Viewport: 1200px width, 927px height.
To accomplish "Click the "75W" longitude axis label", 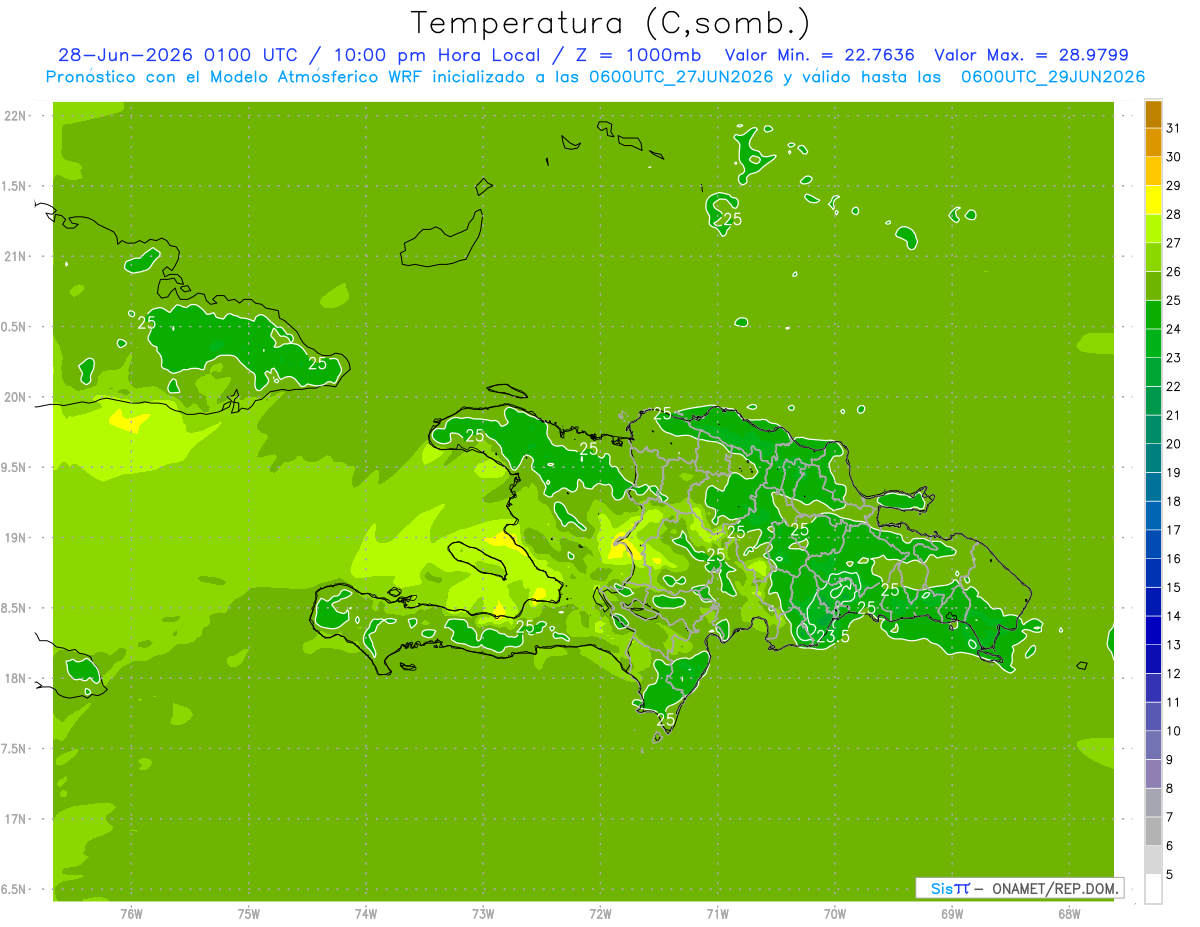I will tap(249, 914).
